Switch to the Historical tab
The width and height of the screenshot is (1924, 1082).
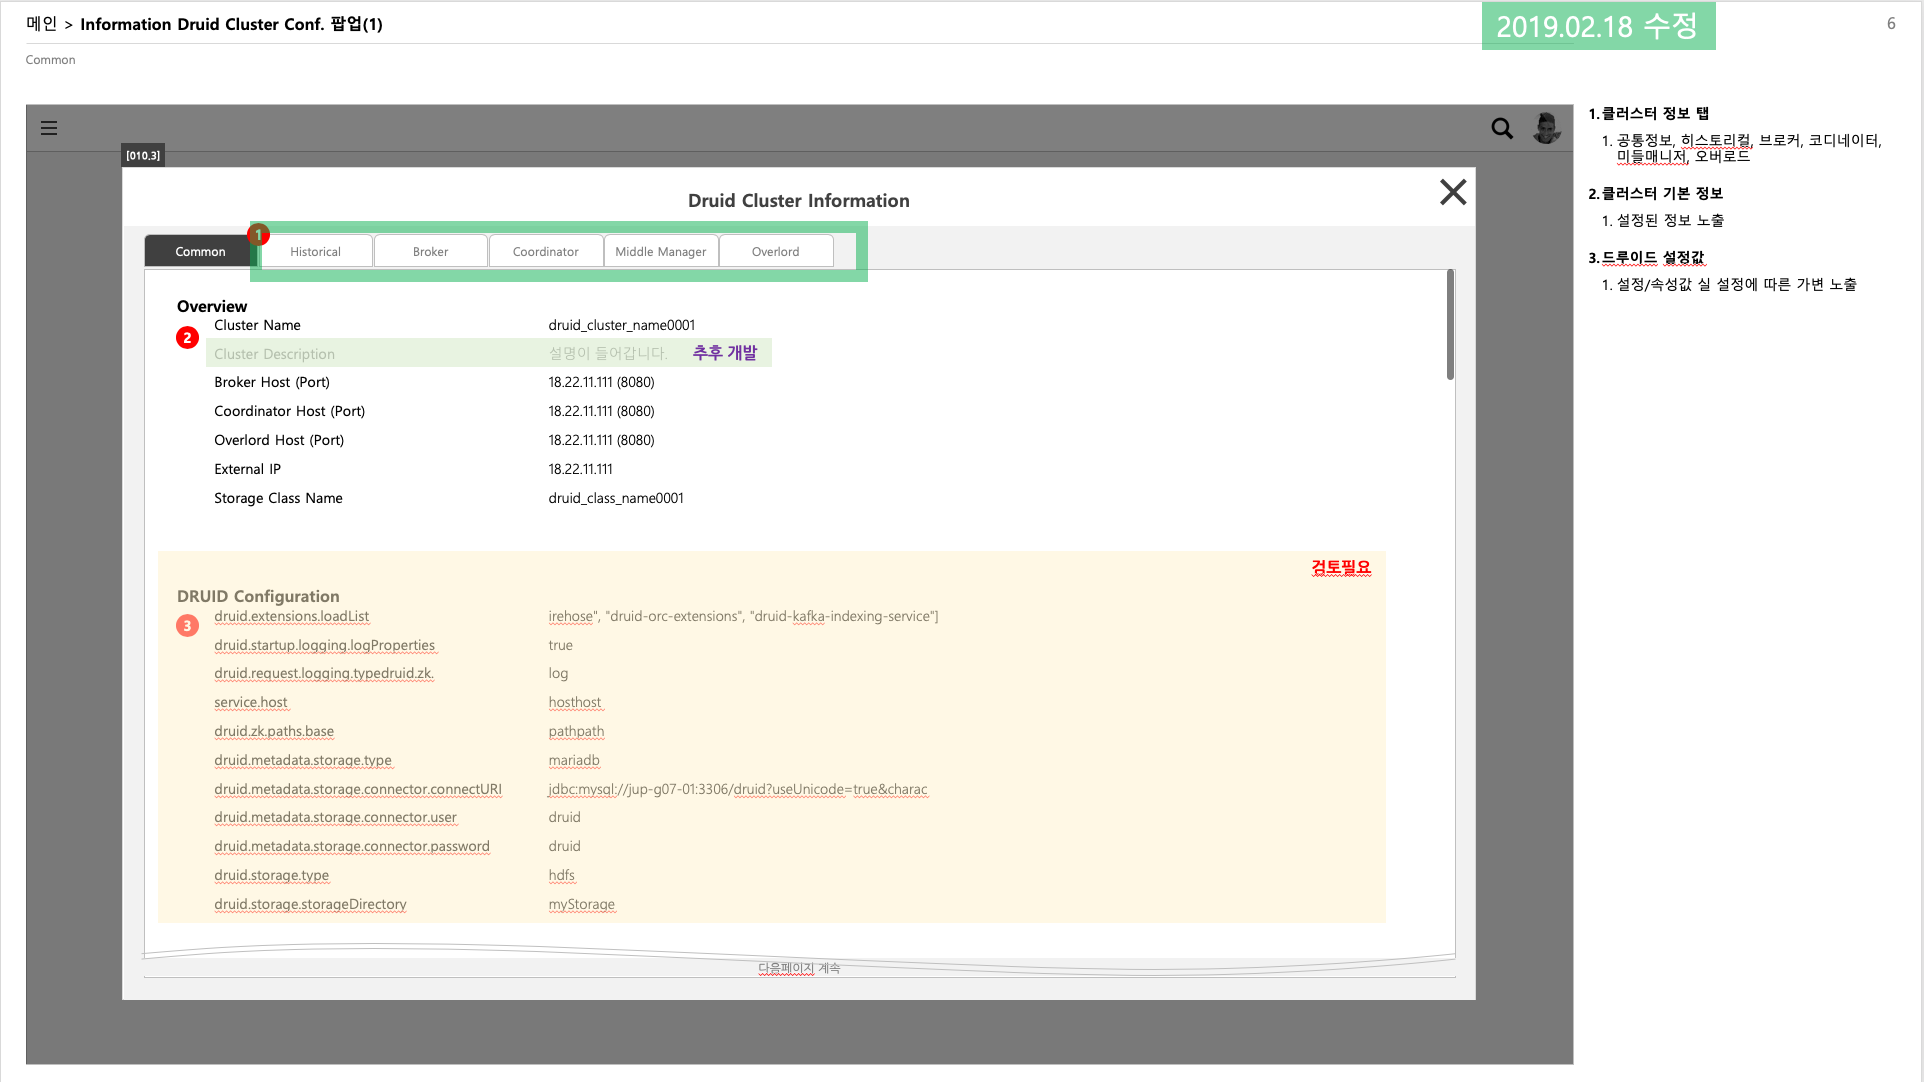pyautogui.click(x=315, y=251)
